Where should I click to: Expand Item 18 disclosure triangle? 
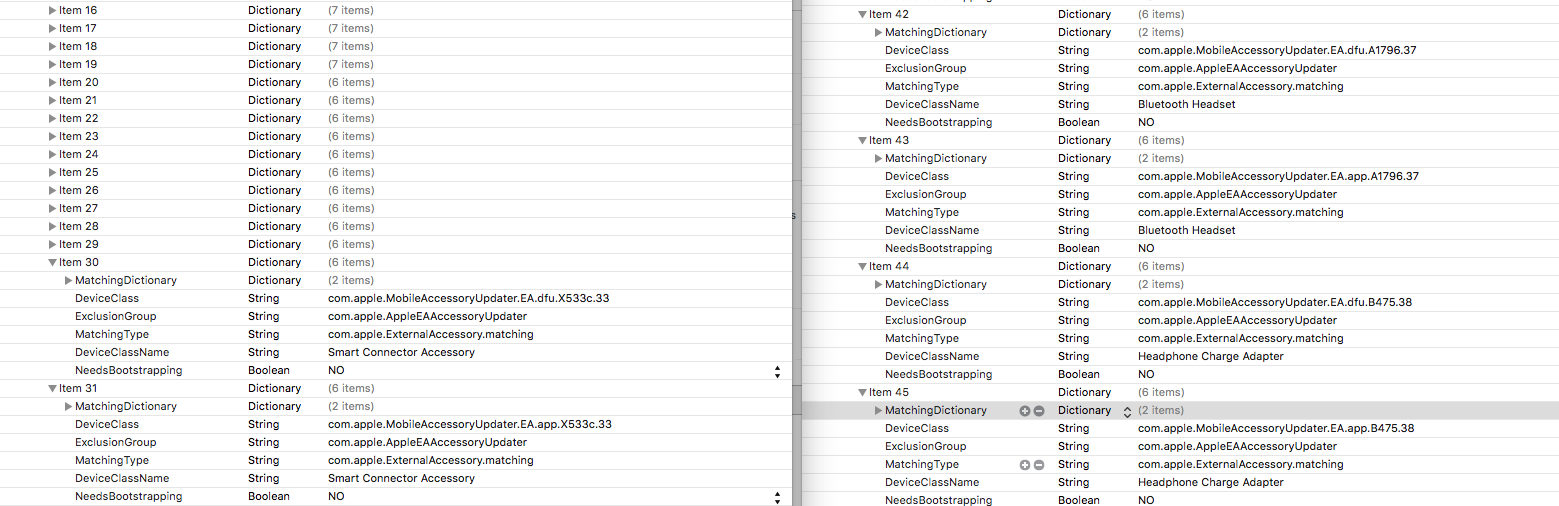click(x=53, y=47)
